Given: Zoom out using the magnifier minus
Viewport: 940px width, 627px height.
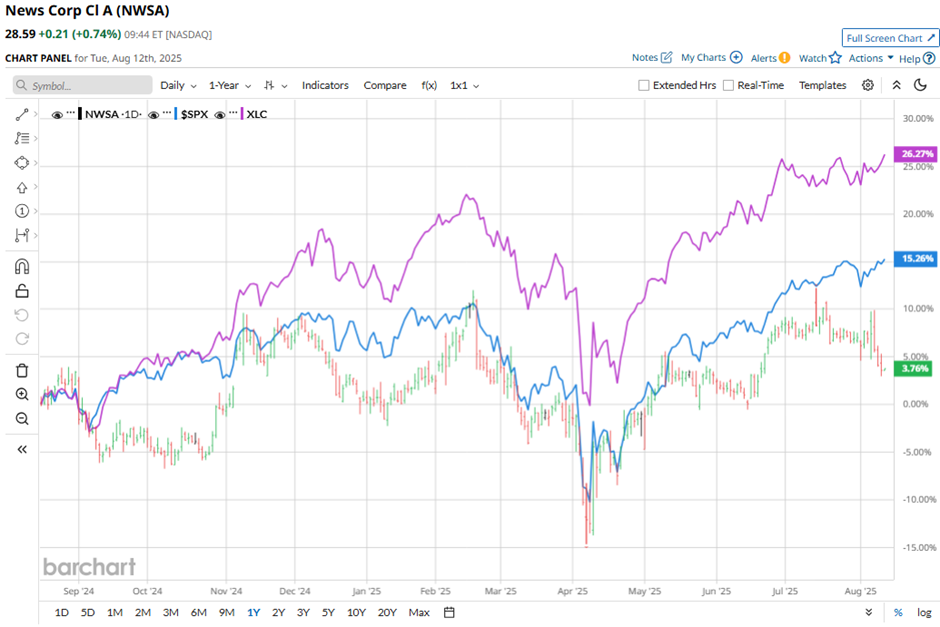Looking at the screenshot, I should click(x=22, y=418).
